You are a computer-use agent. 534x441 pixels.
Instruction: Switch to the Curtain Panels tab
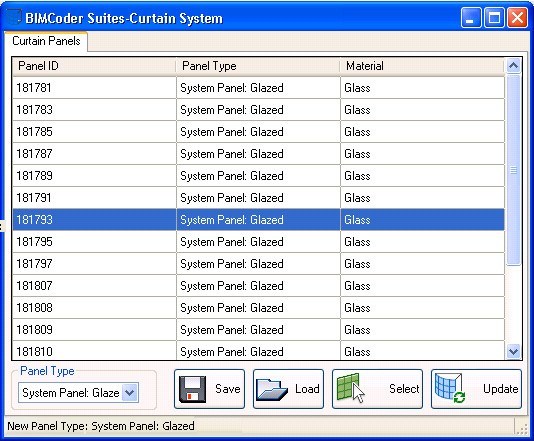[46, 41]
